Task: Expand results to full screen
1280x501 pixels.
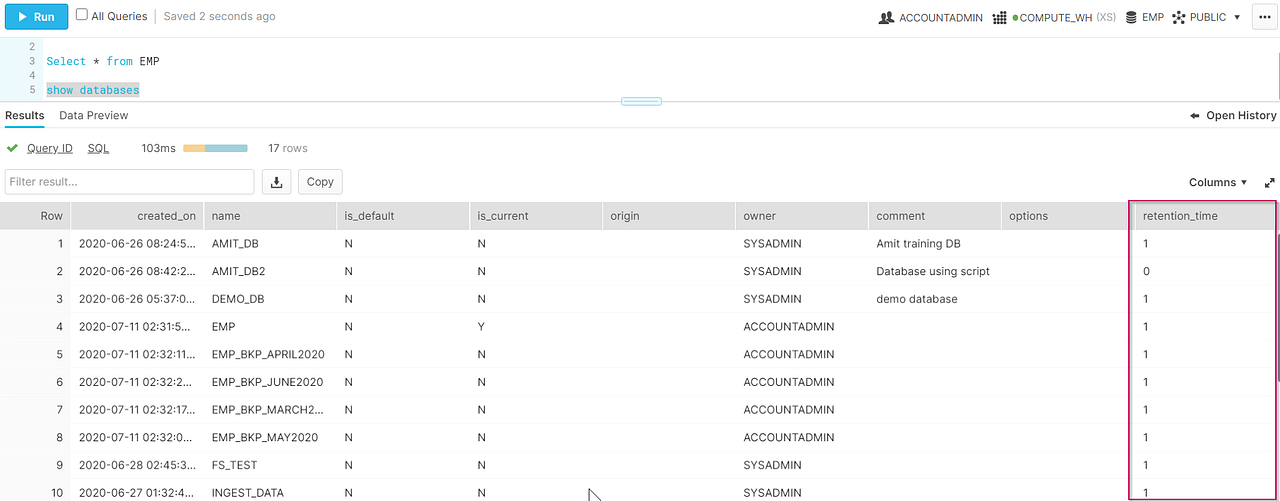Action: pyautogui.click(x=1270, y=182)
